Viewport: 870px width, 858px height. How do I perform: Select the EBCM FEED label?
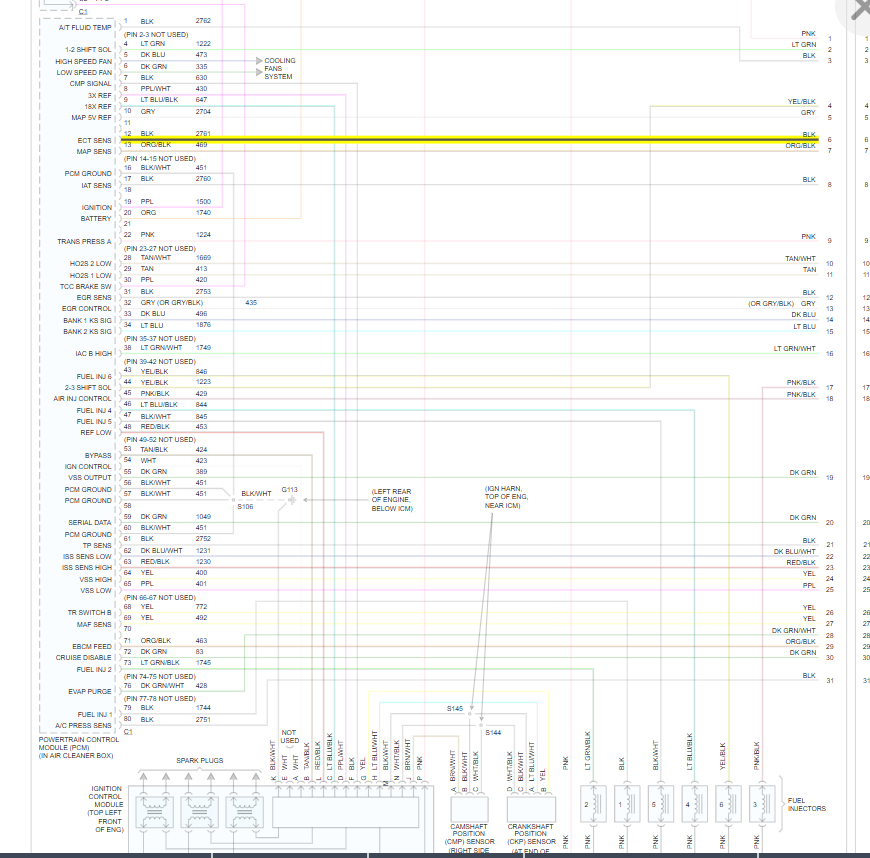coord(92,647)
